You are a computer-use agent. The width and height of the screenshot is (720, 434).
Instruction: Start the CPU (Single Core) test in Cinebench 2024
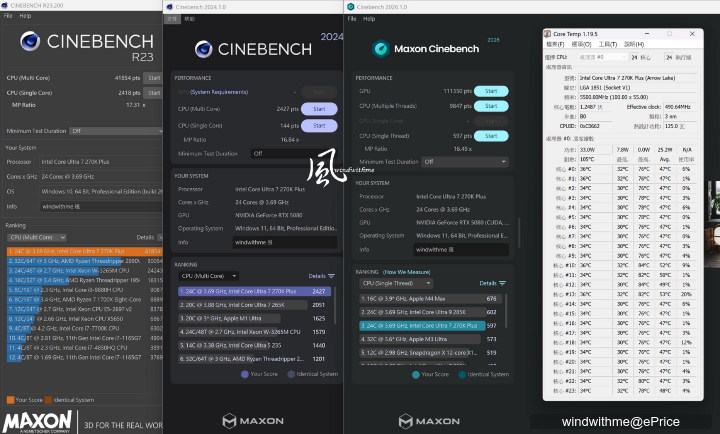[x=319, y=126]
